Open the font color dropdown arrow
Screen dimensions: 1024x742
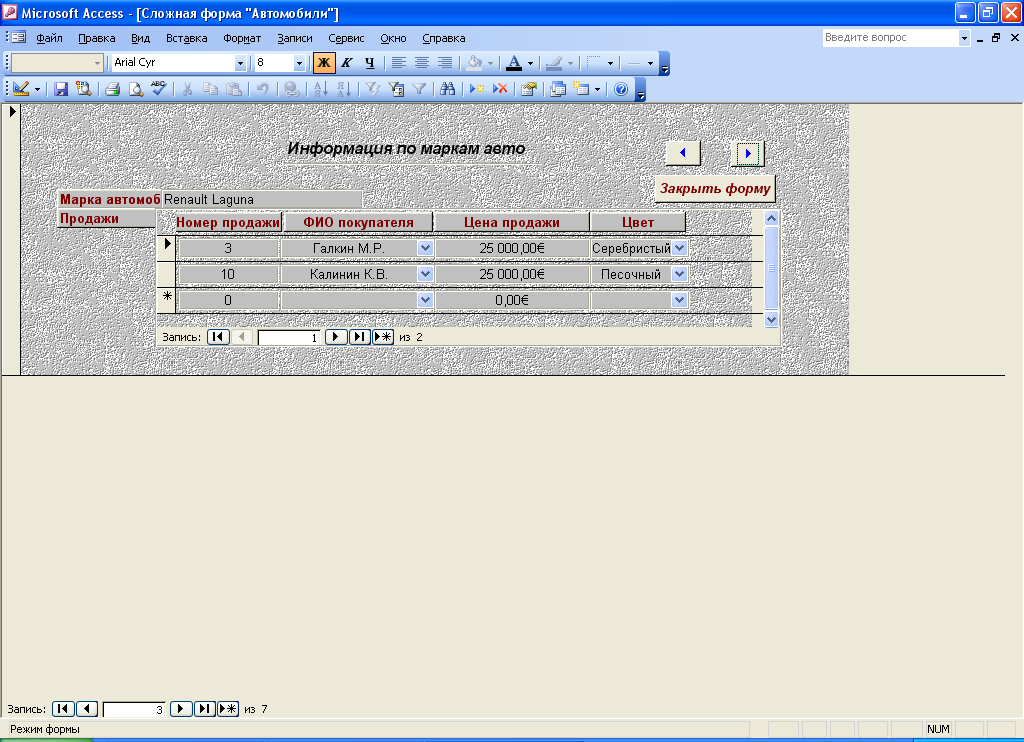click(530, 63)
